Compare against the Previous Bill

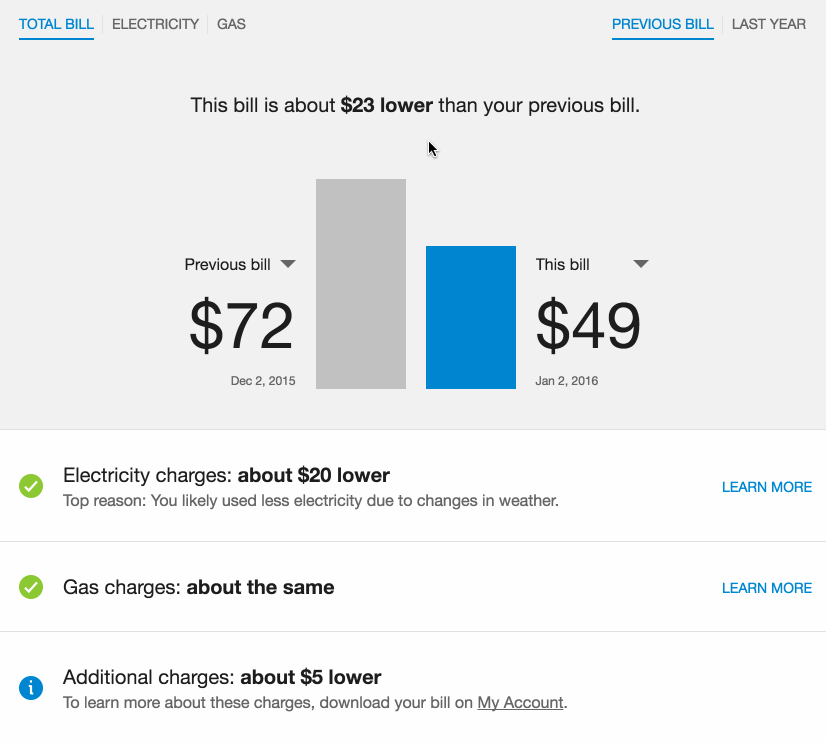[x=663, y=24]
